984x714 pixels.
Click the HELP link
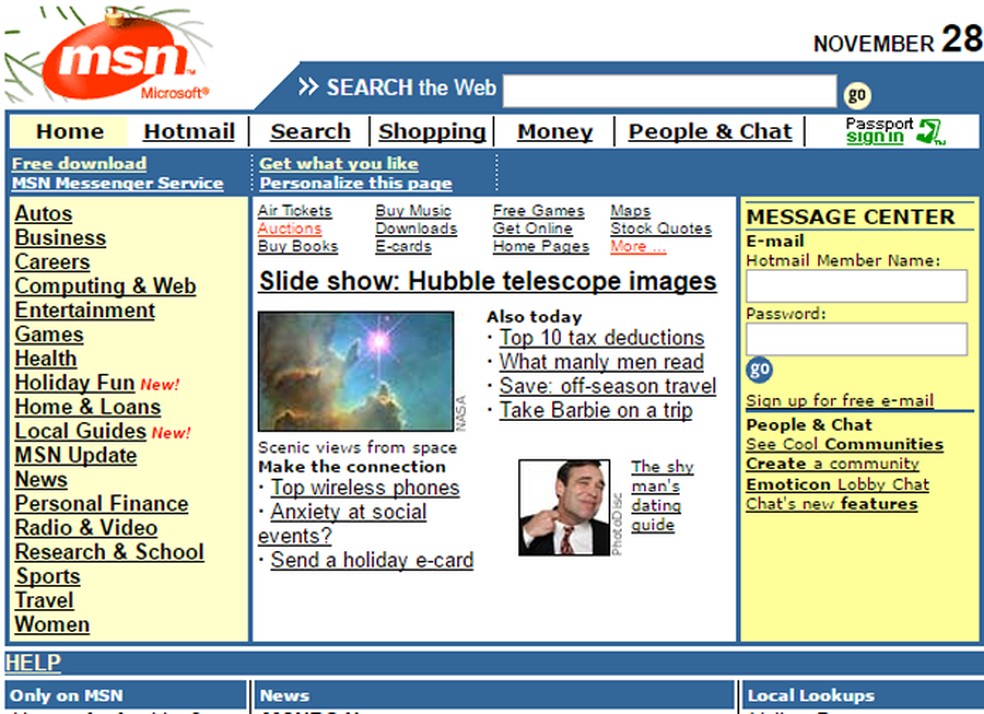point(33,663)
